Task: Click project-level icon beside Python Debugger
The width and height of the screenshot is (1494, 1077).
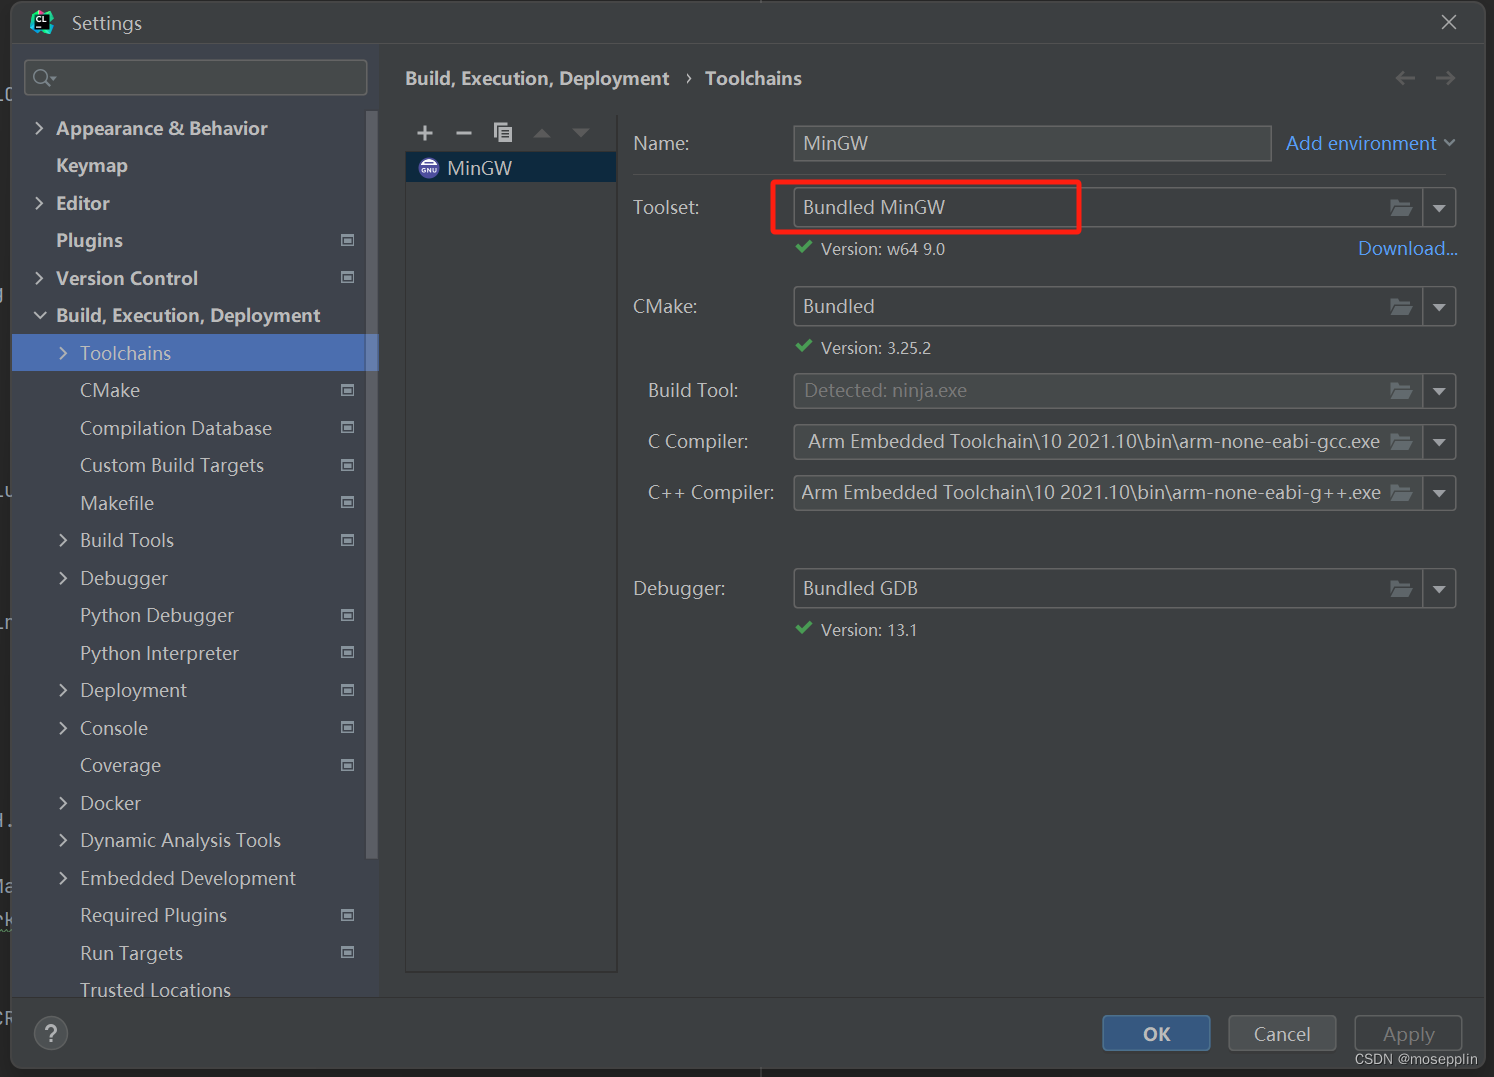Action: [348, 615]
